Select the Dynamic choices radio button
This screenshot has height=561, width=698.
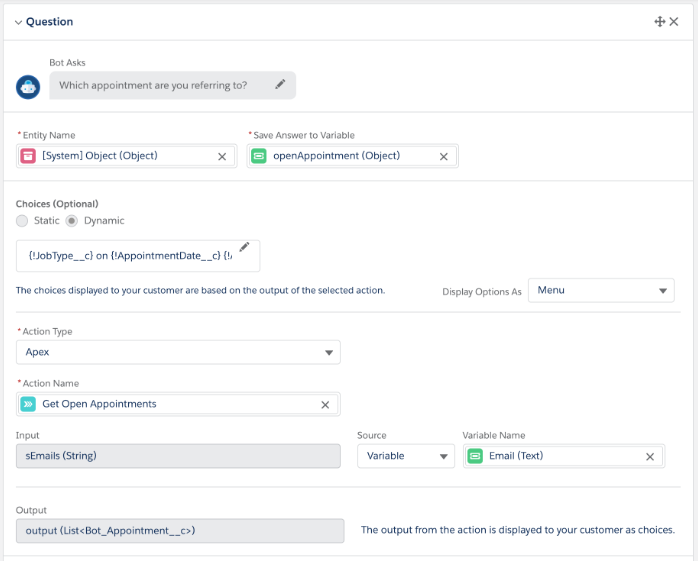(72, 220)
